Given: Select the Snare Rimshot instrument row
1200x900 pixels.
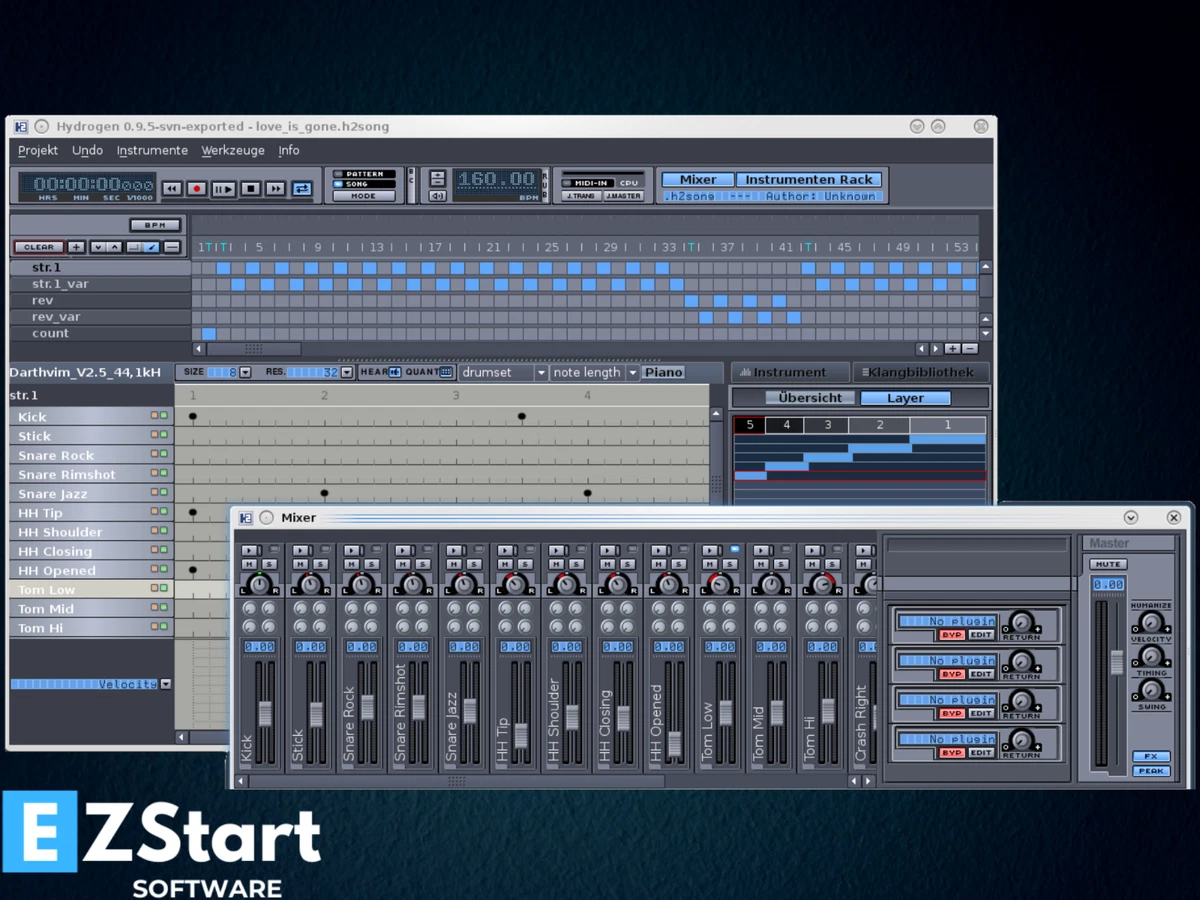Looking at the screenshot, I should 91,475.
